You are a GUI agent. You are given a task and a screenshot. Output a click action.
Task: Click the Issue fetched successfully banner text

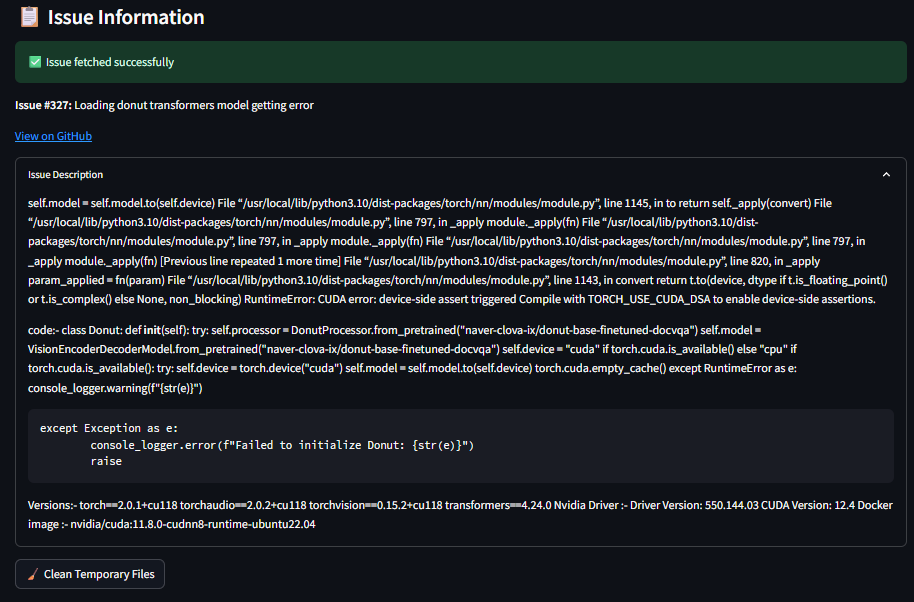(x=110, y=62)
